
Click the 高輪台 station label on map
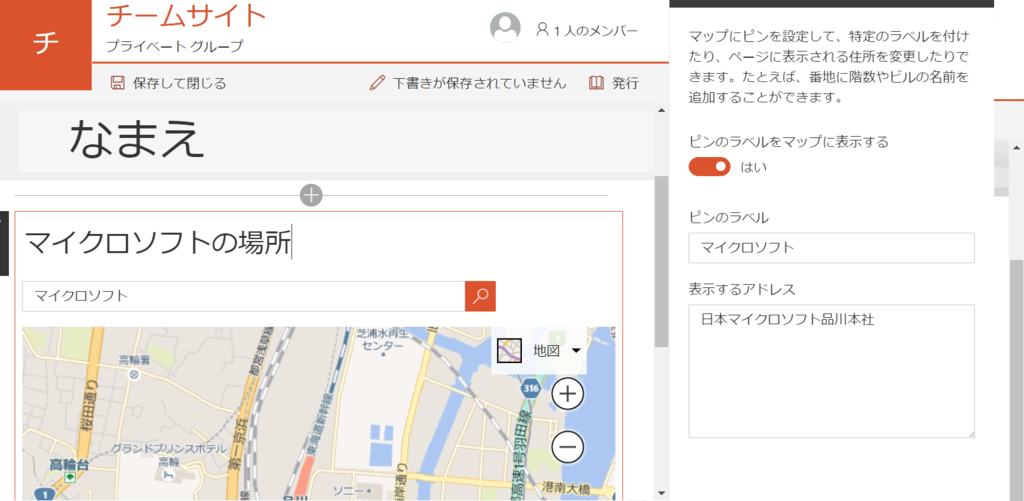(x=67, y=464)
